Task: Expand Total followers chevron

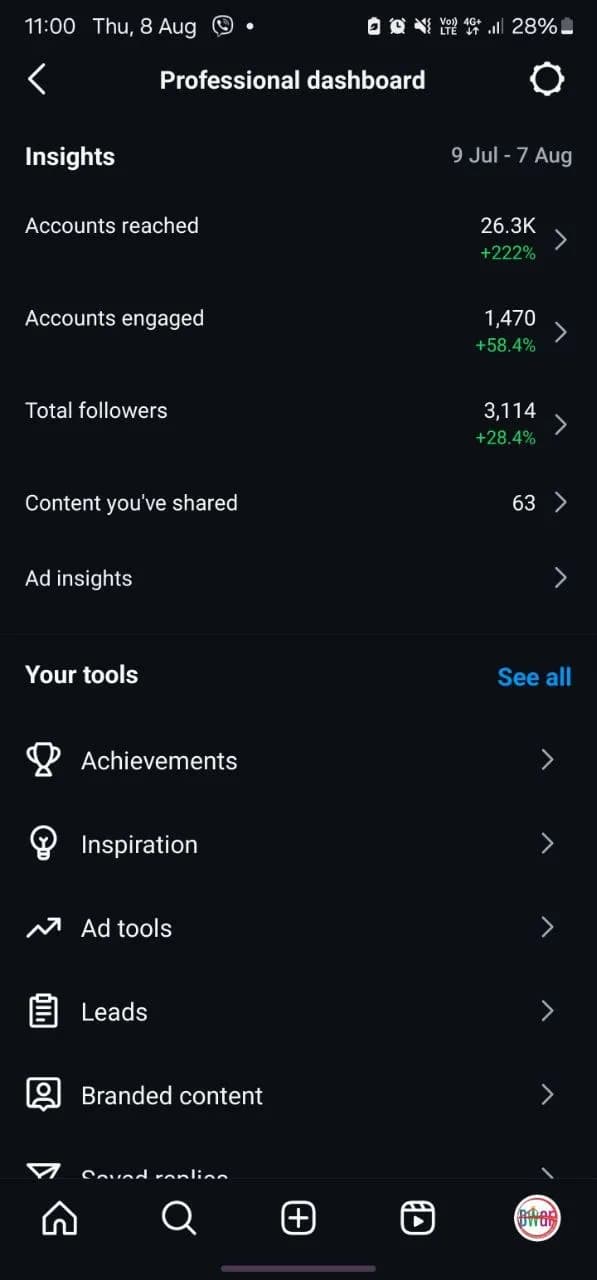Action: pyautogui.click(x=561, y=424)
